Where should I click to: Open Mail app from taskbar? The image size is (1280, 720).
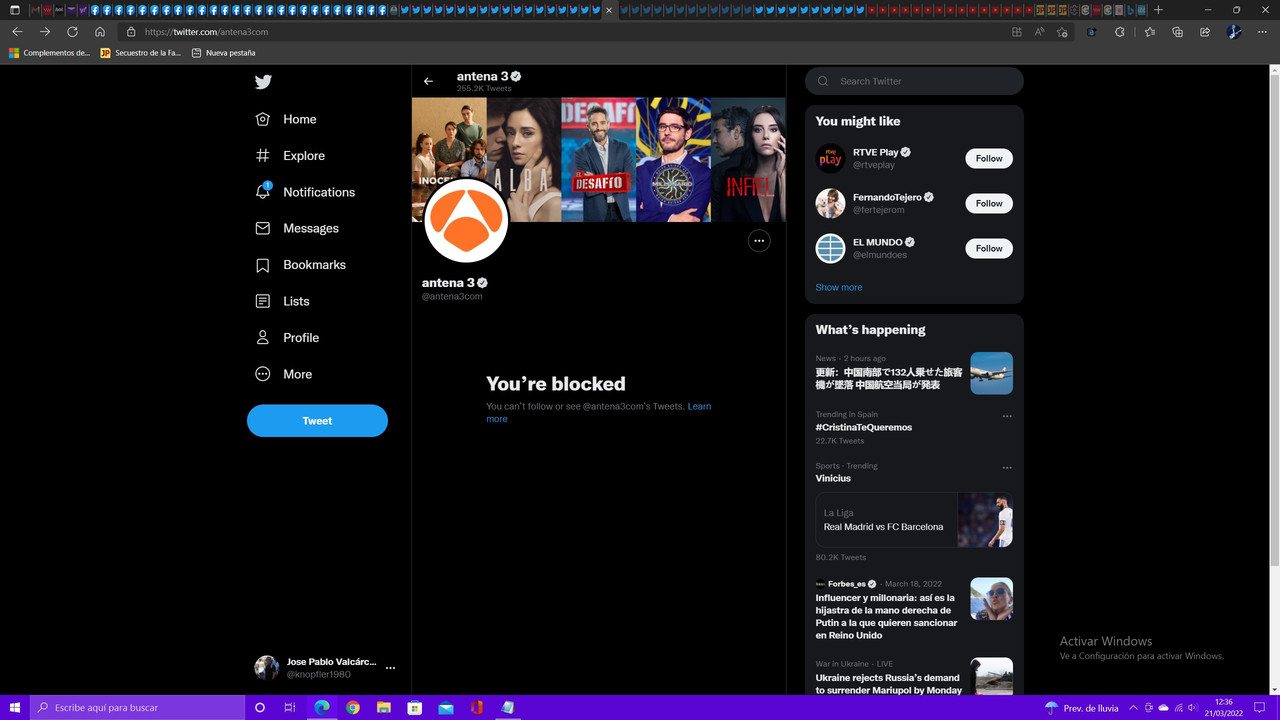point(445,707)
